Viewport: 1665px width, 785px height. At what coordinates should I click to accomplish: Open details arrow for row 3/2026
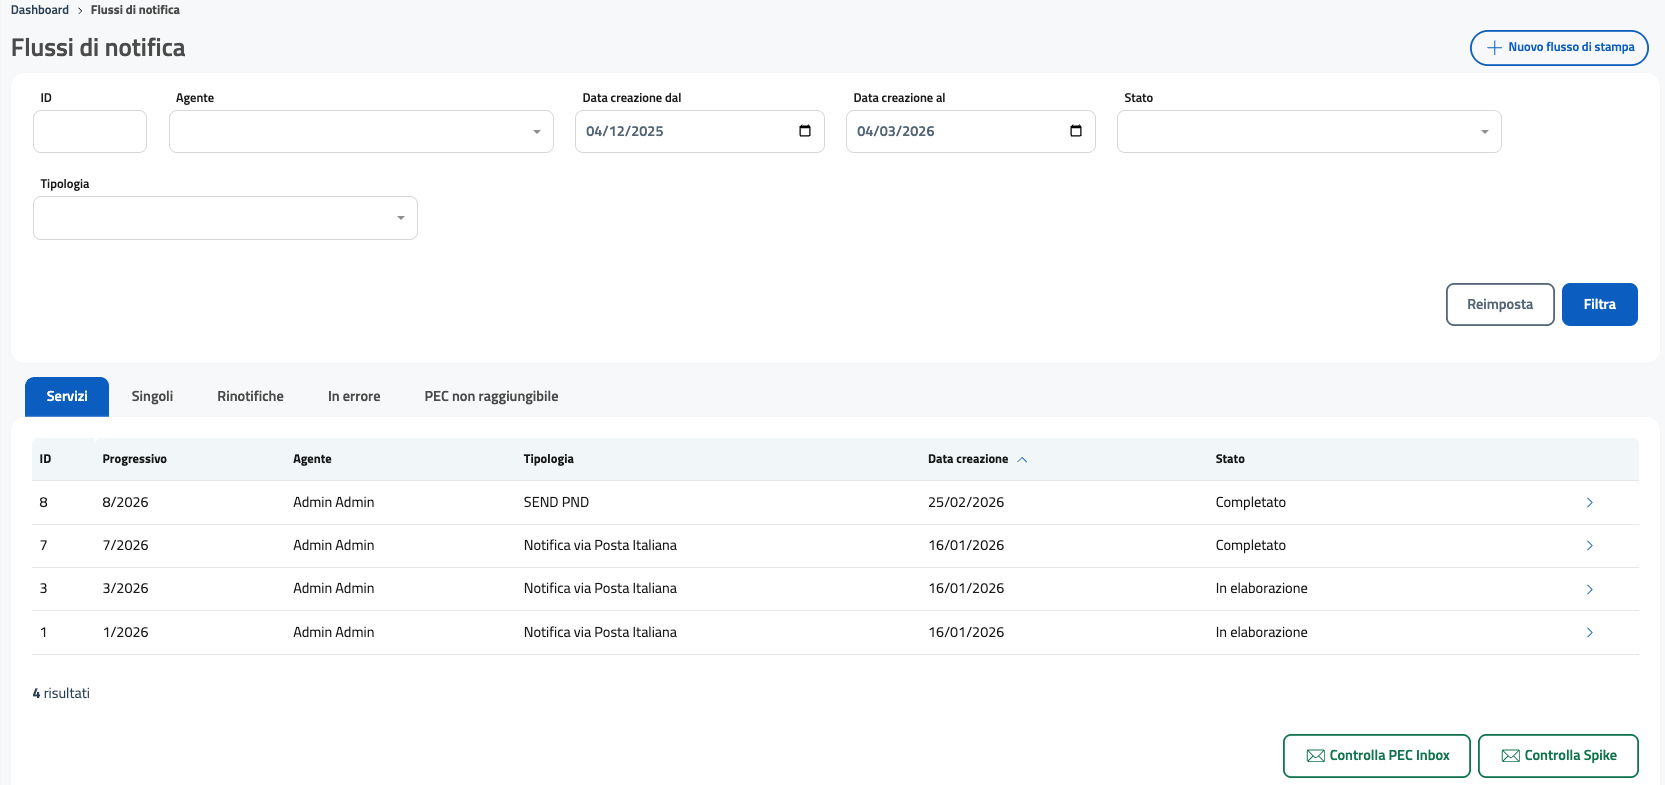1589,589
